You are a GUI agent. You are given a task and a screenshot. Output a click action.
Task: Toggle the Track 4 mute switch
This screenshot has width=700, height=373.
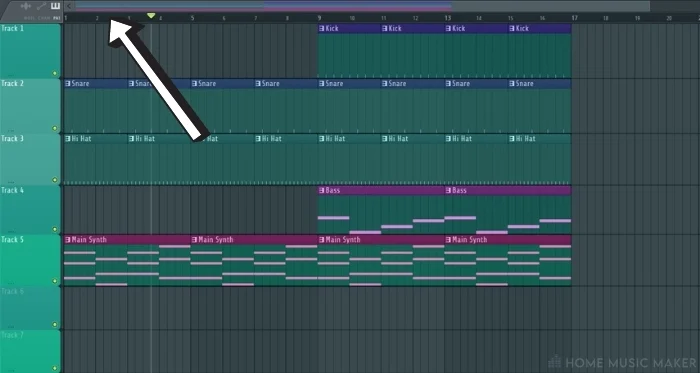coord(55,229)
